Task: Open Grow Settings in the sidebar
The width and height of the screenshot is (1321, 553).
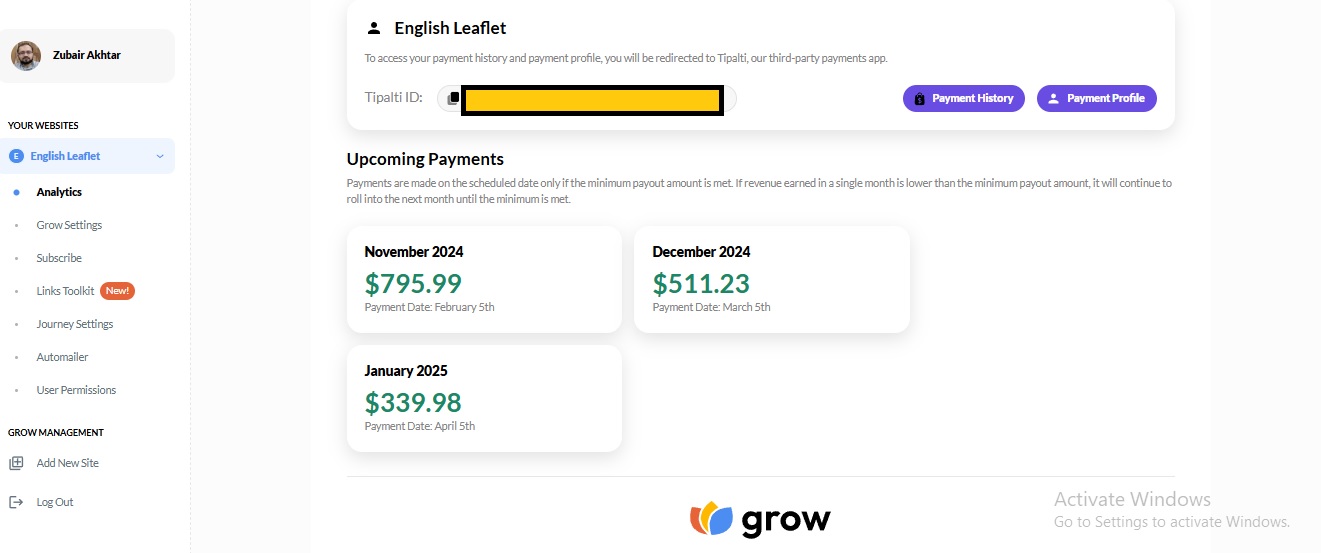Action: pos(69,225)
